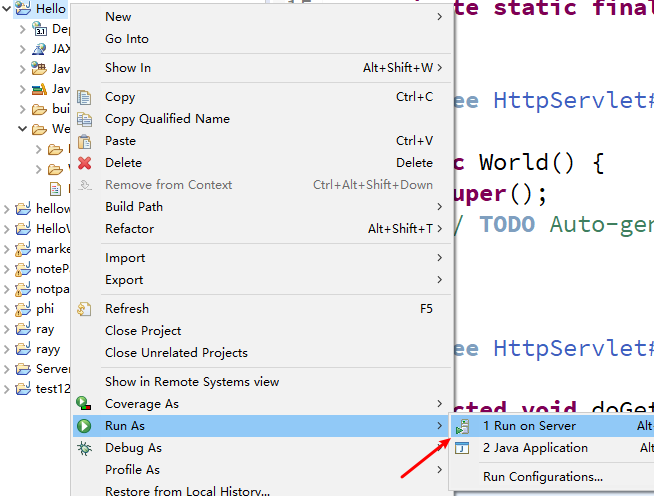
Task: Click the JAX web services icon
Action: point(39,49)
